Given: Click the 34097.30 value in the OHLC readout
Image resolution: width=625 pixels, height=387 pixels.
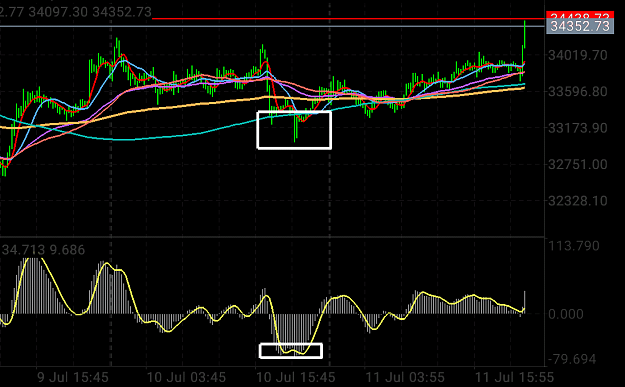Looking at the screenshot, I should point(58,12).
